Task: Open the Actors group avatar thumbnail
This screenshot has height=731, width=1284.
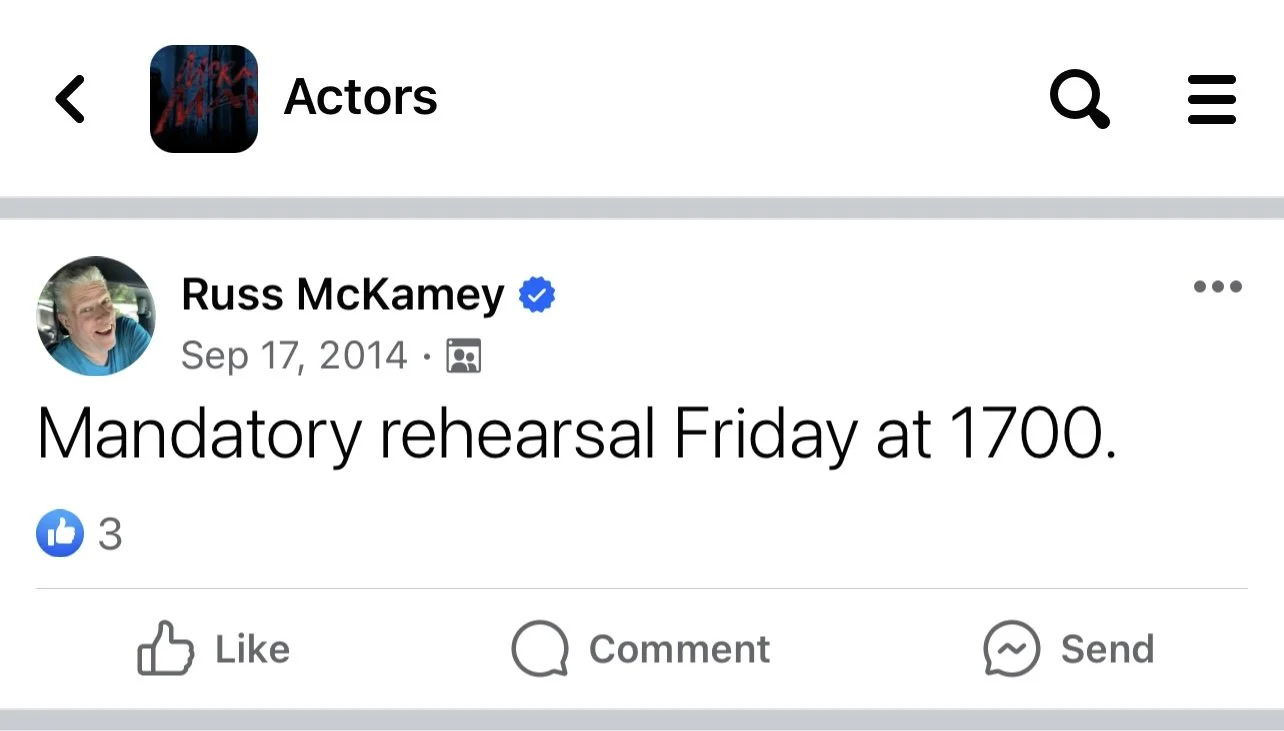Action: click(204, 99)
